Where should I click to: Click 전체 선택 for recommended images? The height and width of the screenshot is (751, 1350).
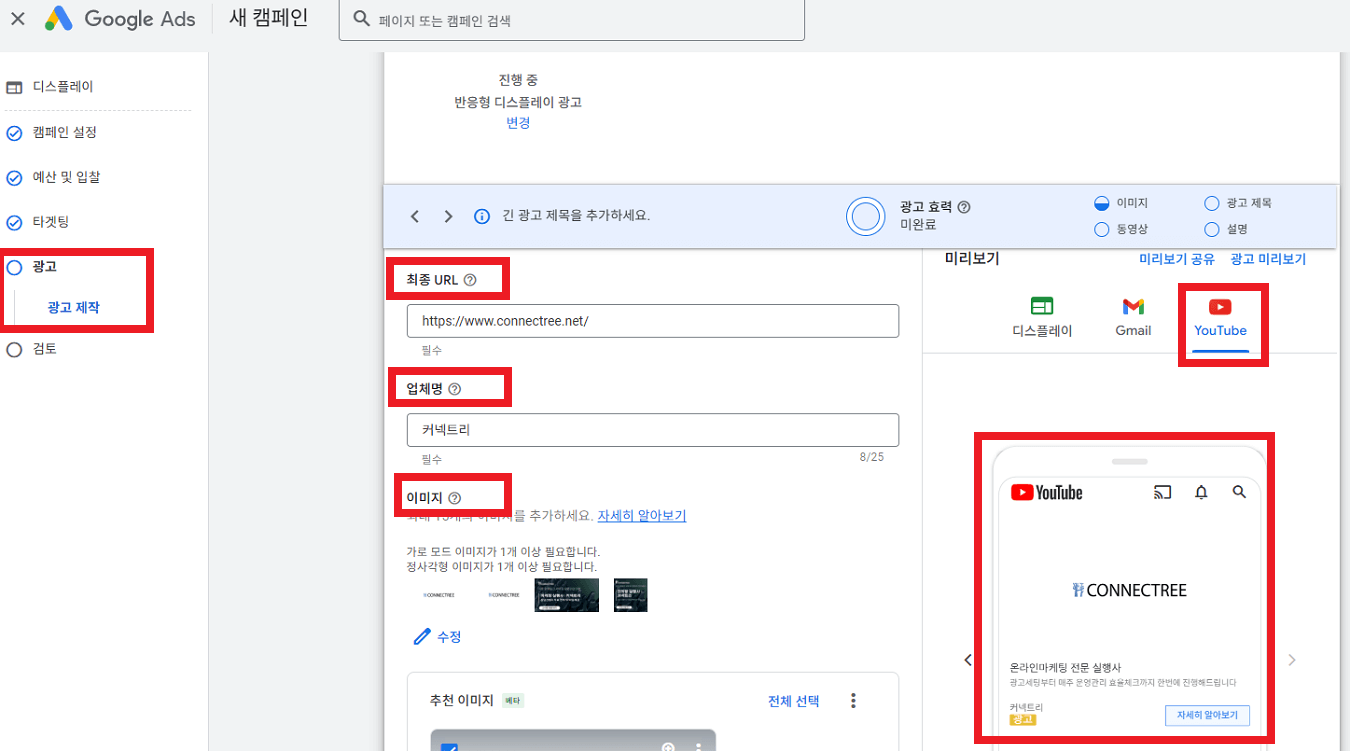tap(794, 701)
